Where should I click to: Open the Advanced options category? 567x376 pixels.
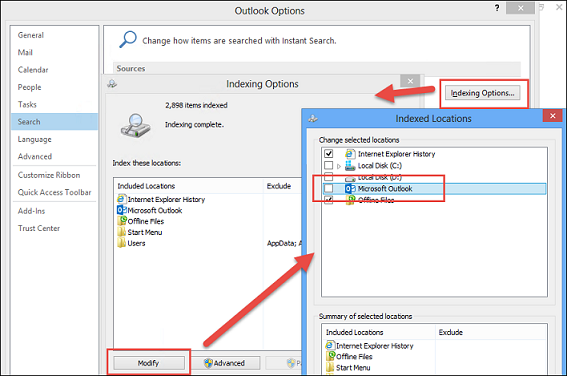click(35, 157)
